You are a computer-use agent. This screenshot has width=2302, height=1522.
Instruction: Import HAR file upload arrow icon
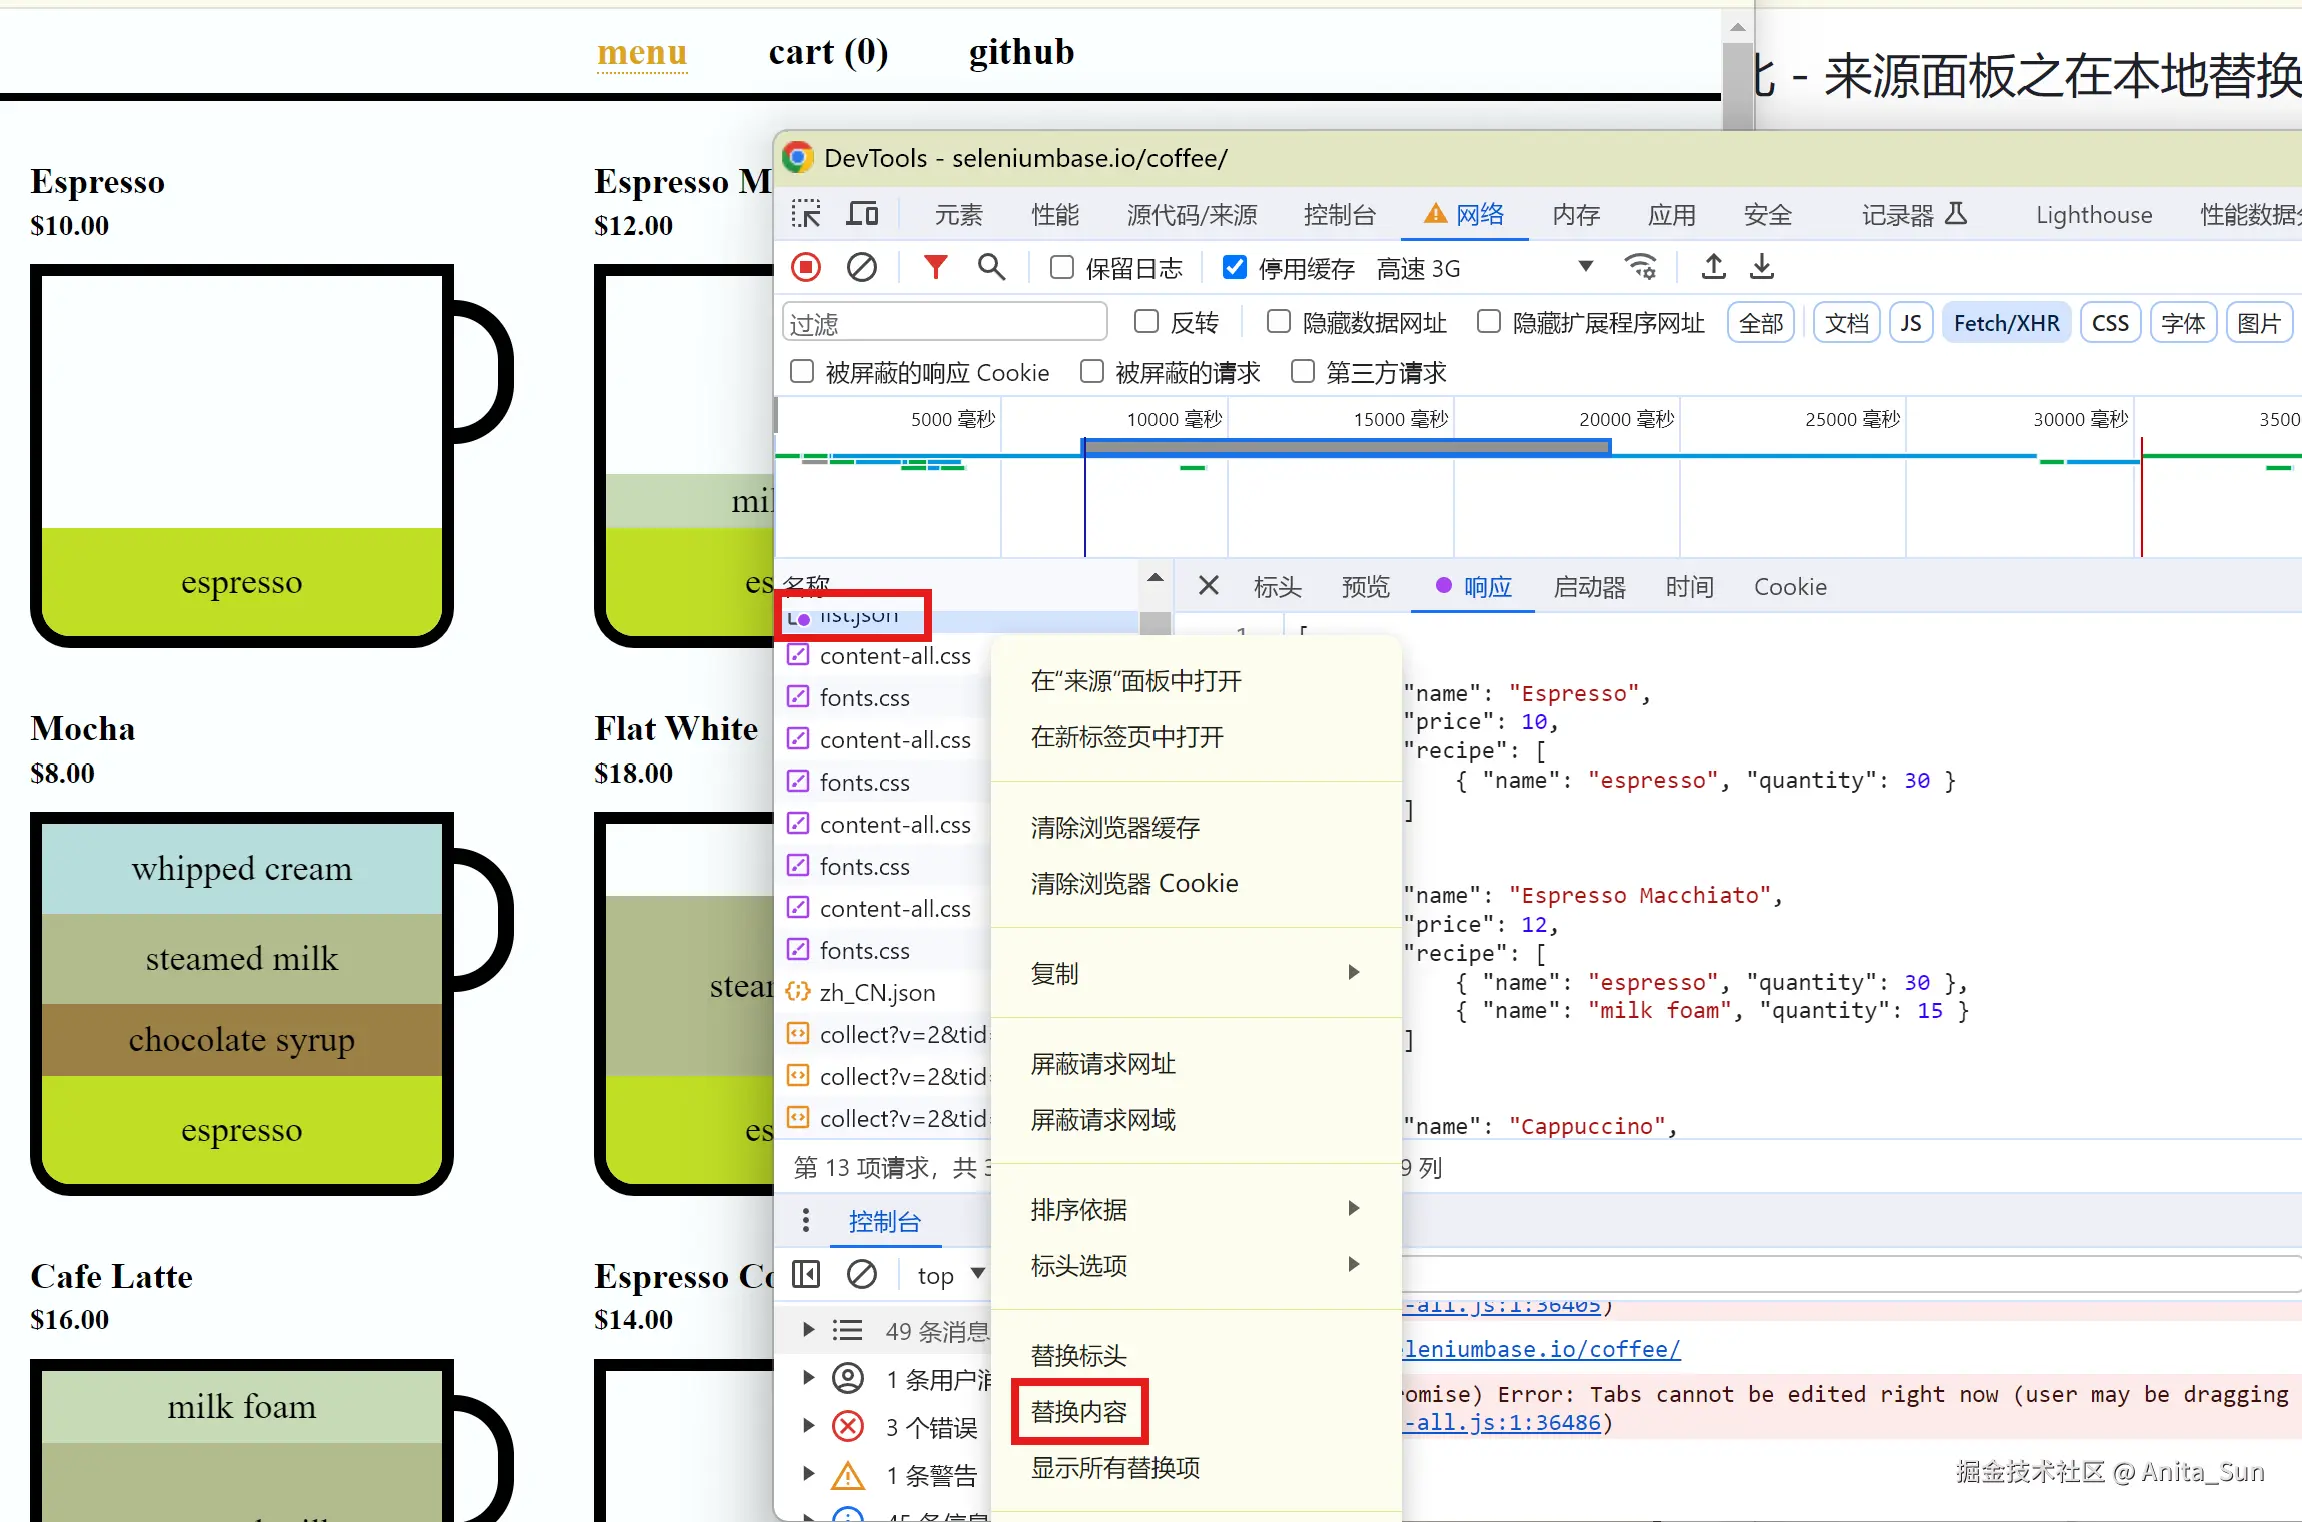(1714, 267)
